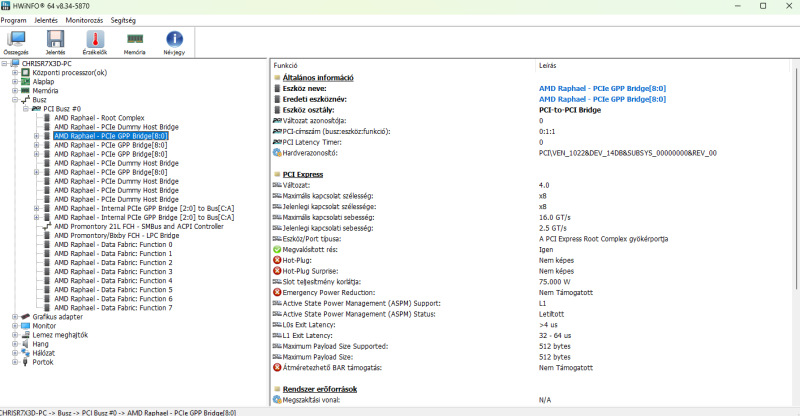Expand the Központi processzor(ok) node
Viewport: 800px width, 416px height.
(x=15, y=72)
